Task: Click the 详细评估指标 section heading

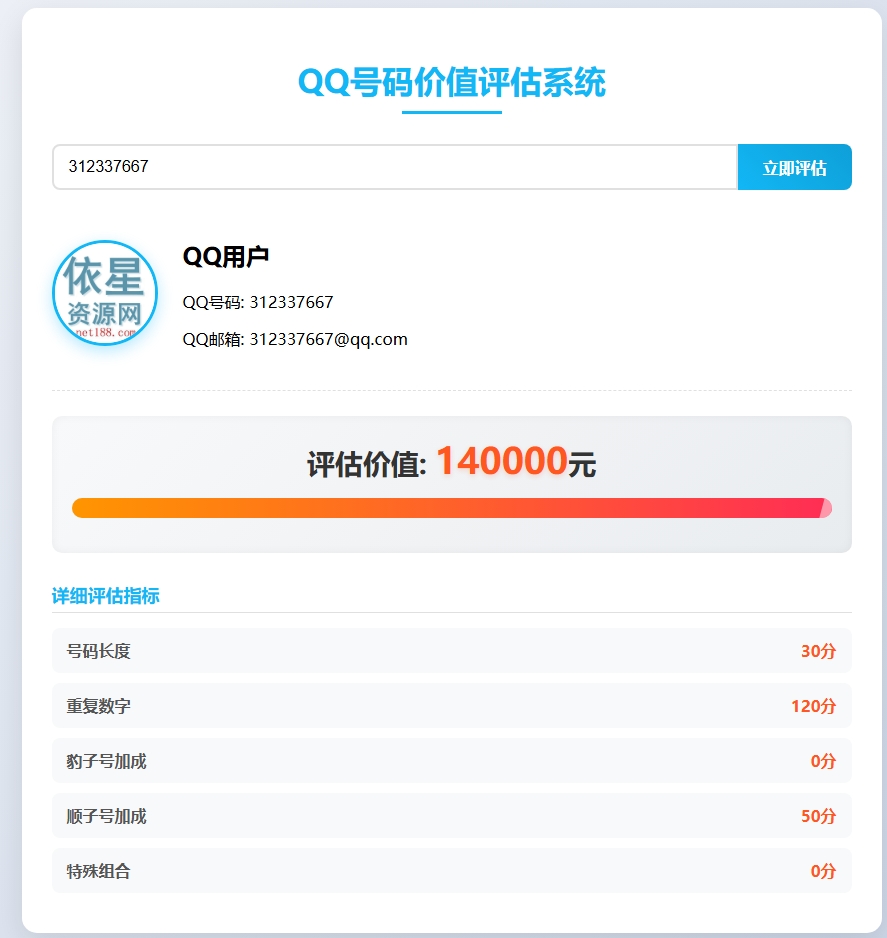Action: tap(106, 596)
